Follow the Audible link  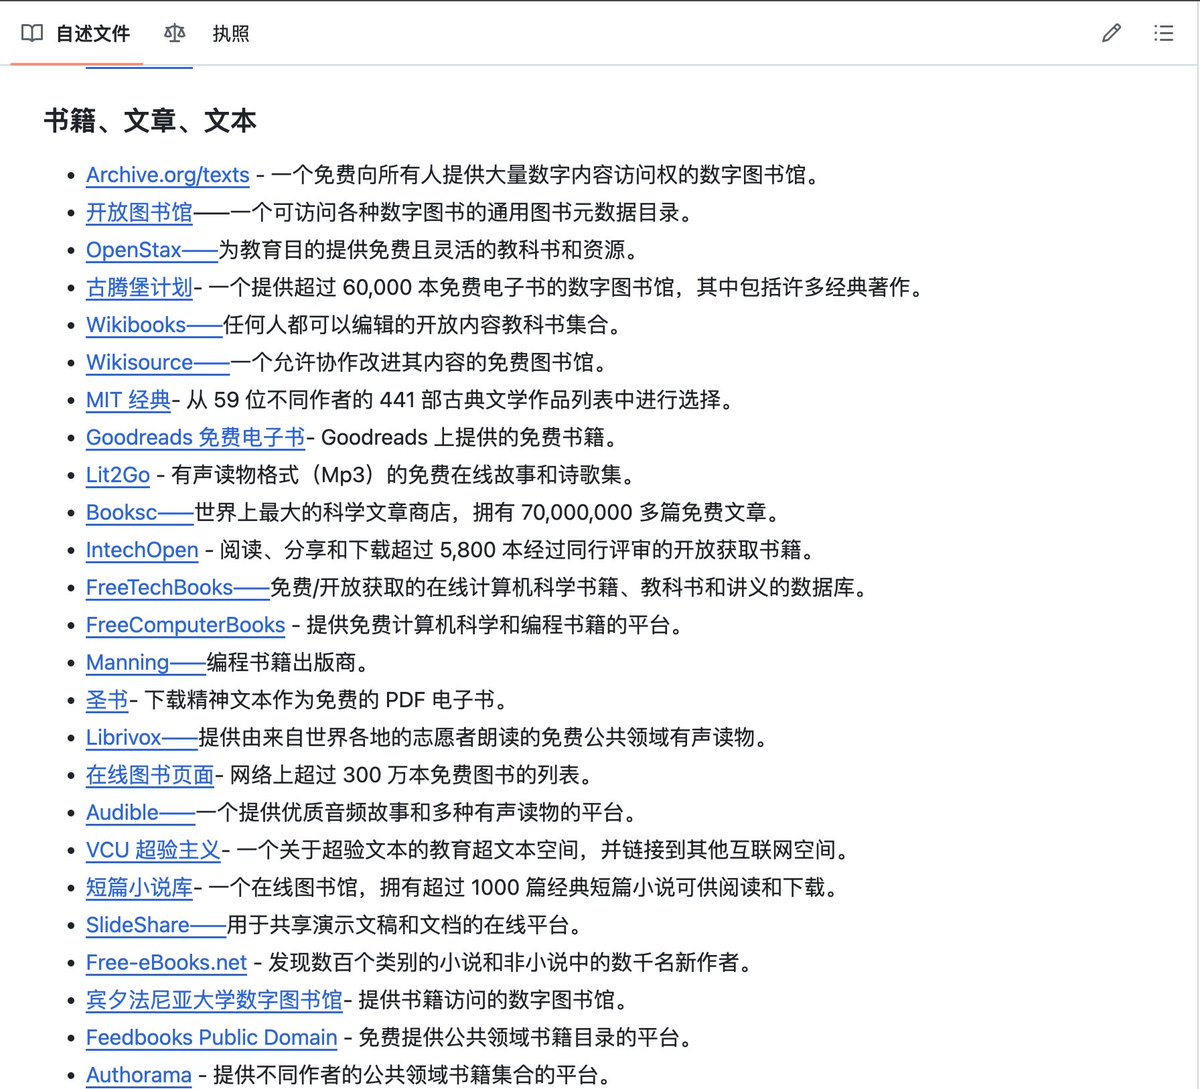pos(141,812)
